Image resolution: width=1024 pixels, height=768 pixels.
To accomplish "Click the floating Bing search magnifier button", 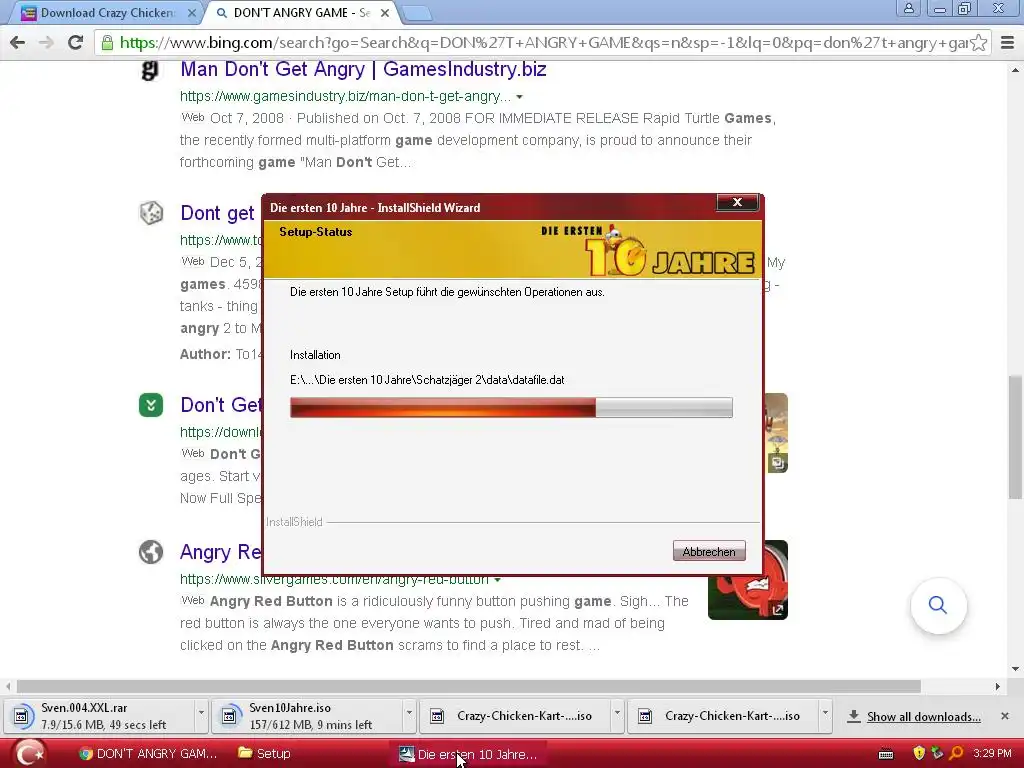I will pyautogui.click(x=938, y=605).
